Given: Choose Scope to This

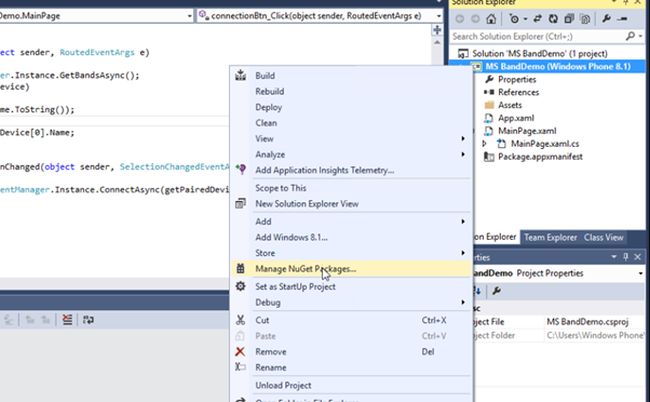Looking at the screenshot, I should pos(352,188).
